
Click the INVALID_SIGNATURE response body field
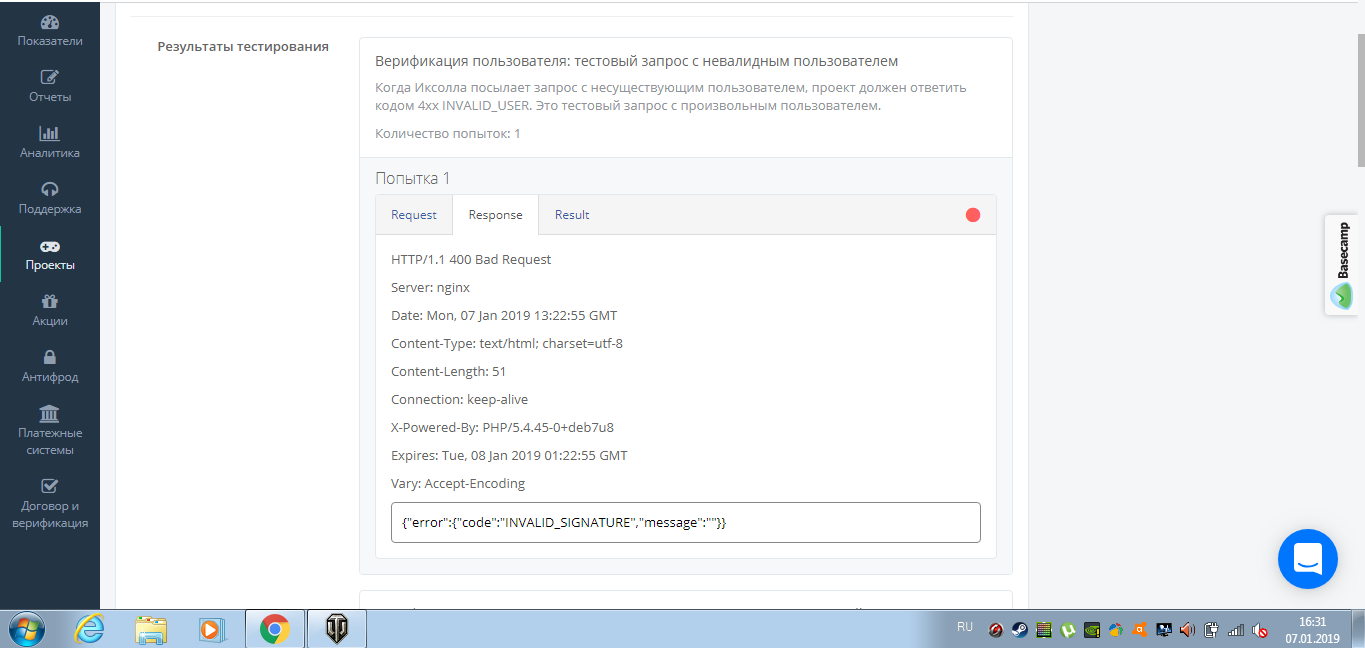685,522
